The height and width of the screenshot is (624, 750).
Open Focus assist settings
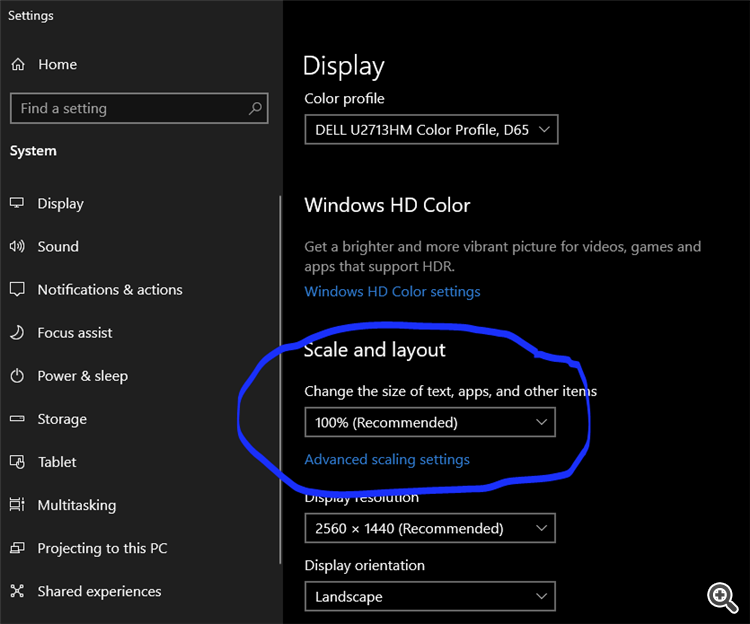pos(75,332)
